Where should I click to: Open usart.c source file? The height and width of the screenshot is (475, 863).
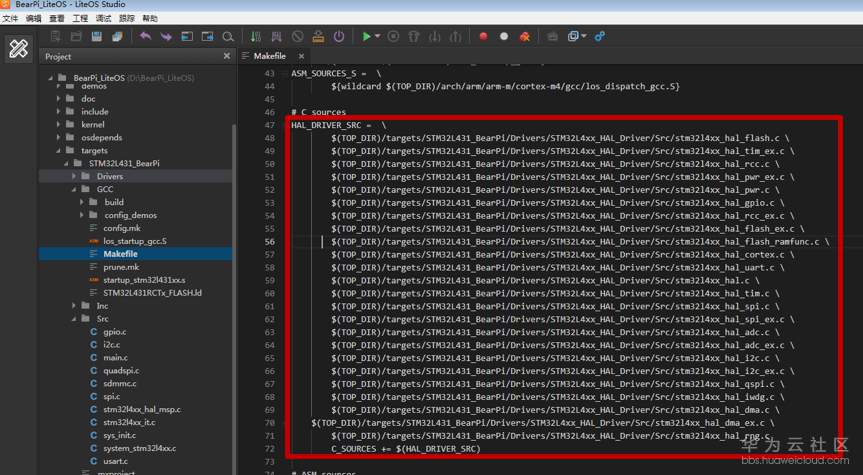116,461
